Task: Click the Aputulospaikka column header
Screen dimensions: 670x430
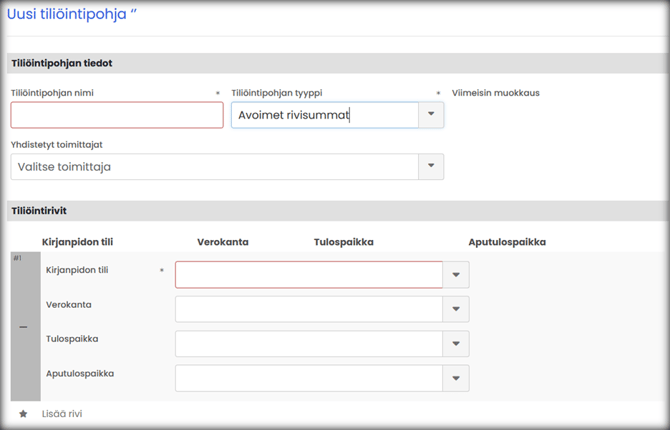Action: pyautogui.click(x=507, y=242)
